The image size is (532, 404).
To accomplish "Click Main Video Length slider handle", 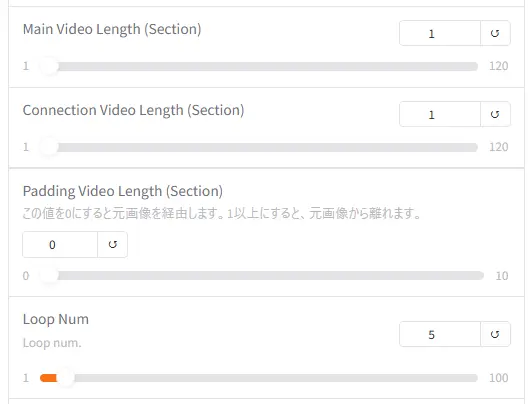I will click(49, 66).
